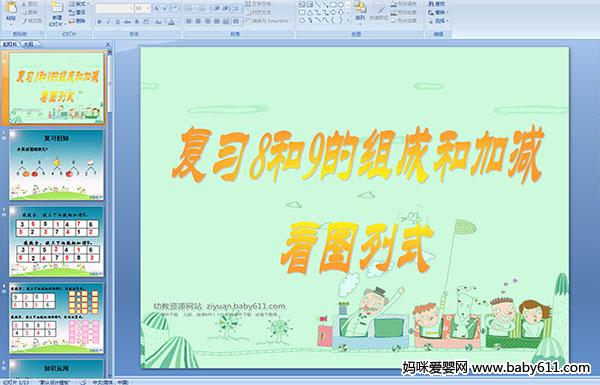Open Change Case Aa dropdown
The image size is (600, 385).
pos(158,22)
